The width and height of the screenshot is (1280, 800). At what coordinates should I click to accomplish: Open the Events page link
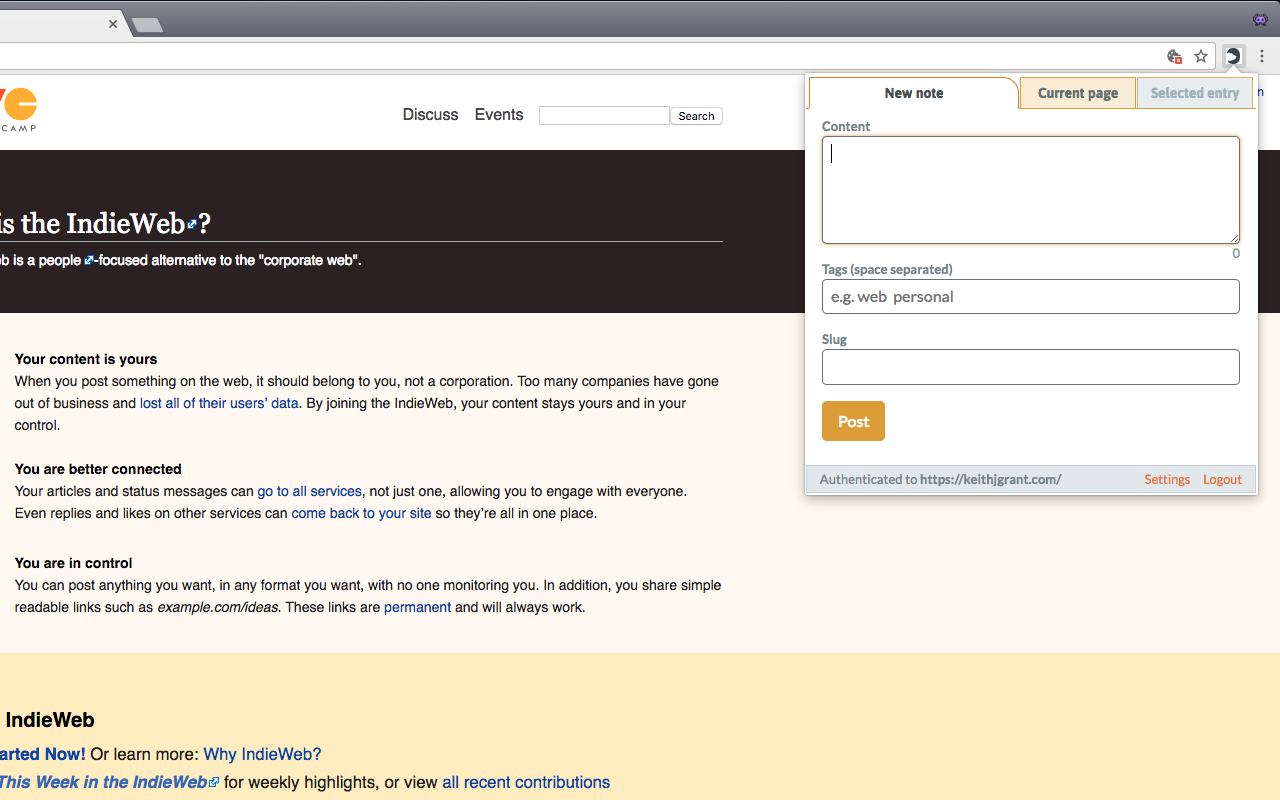click(499, 115)
